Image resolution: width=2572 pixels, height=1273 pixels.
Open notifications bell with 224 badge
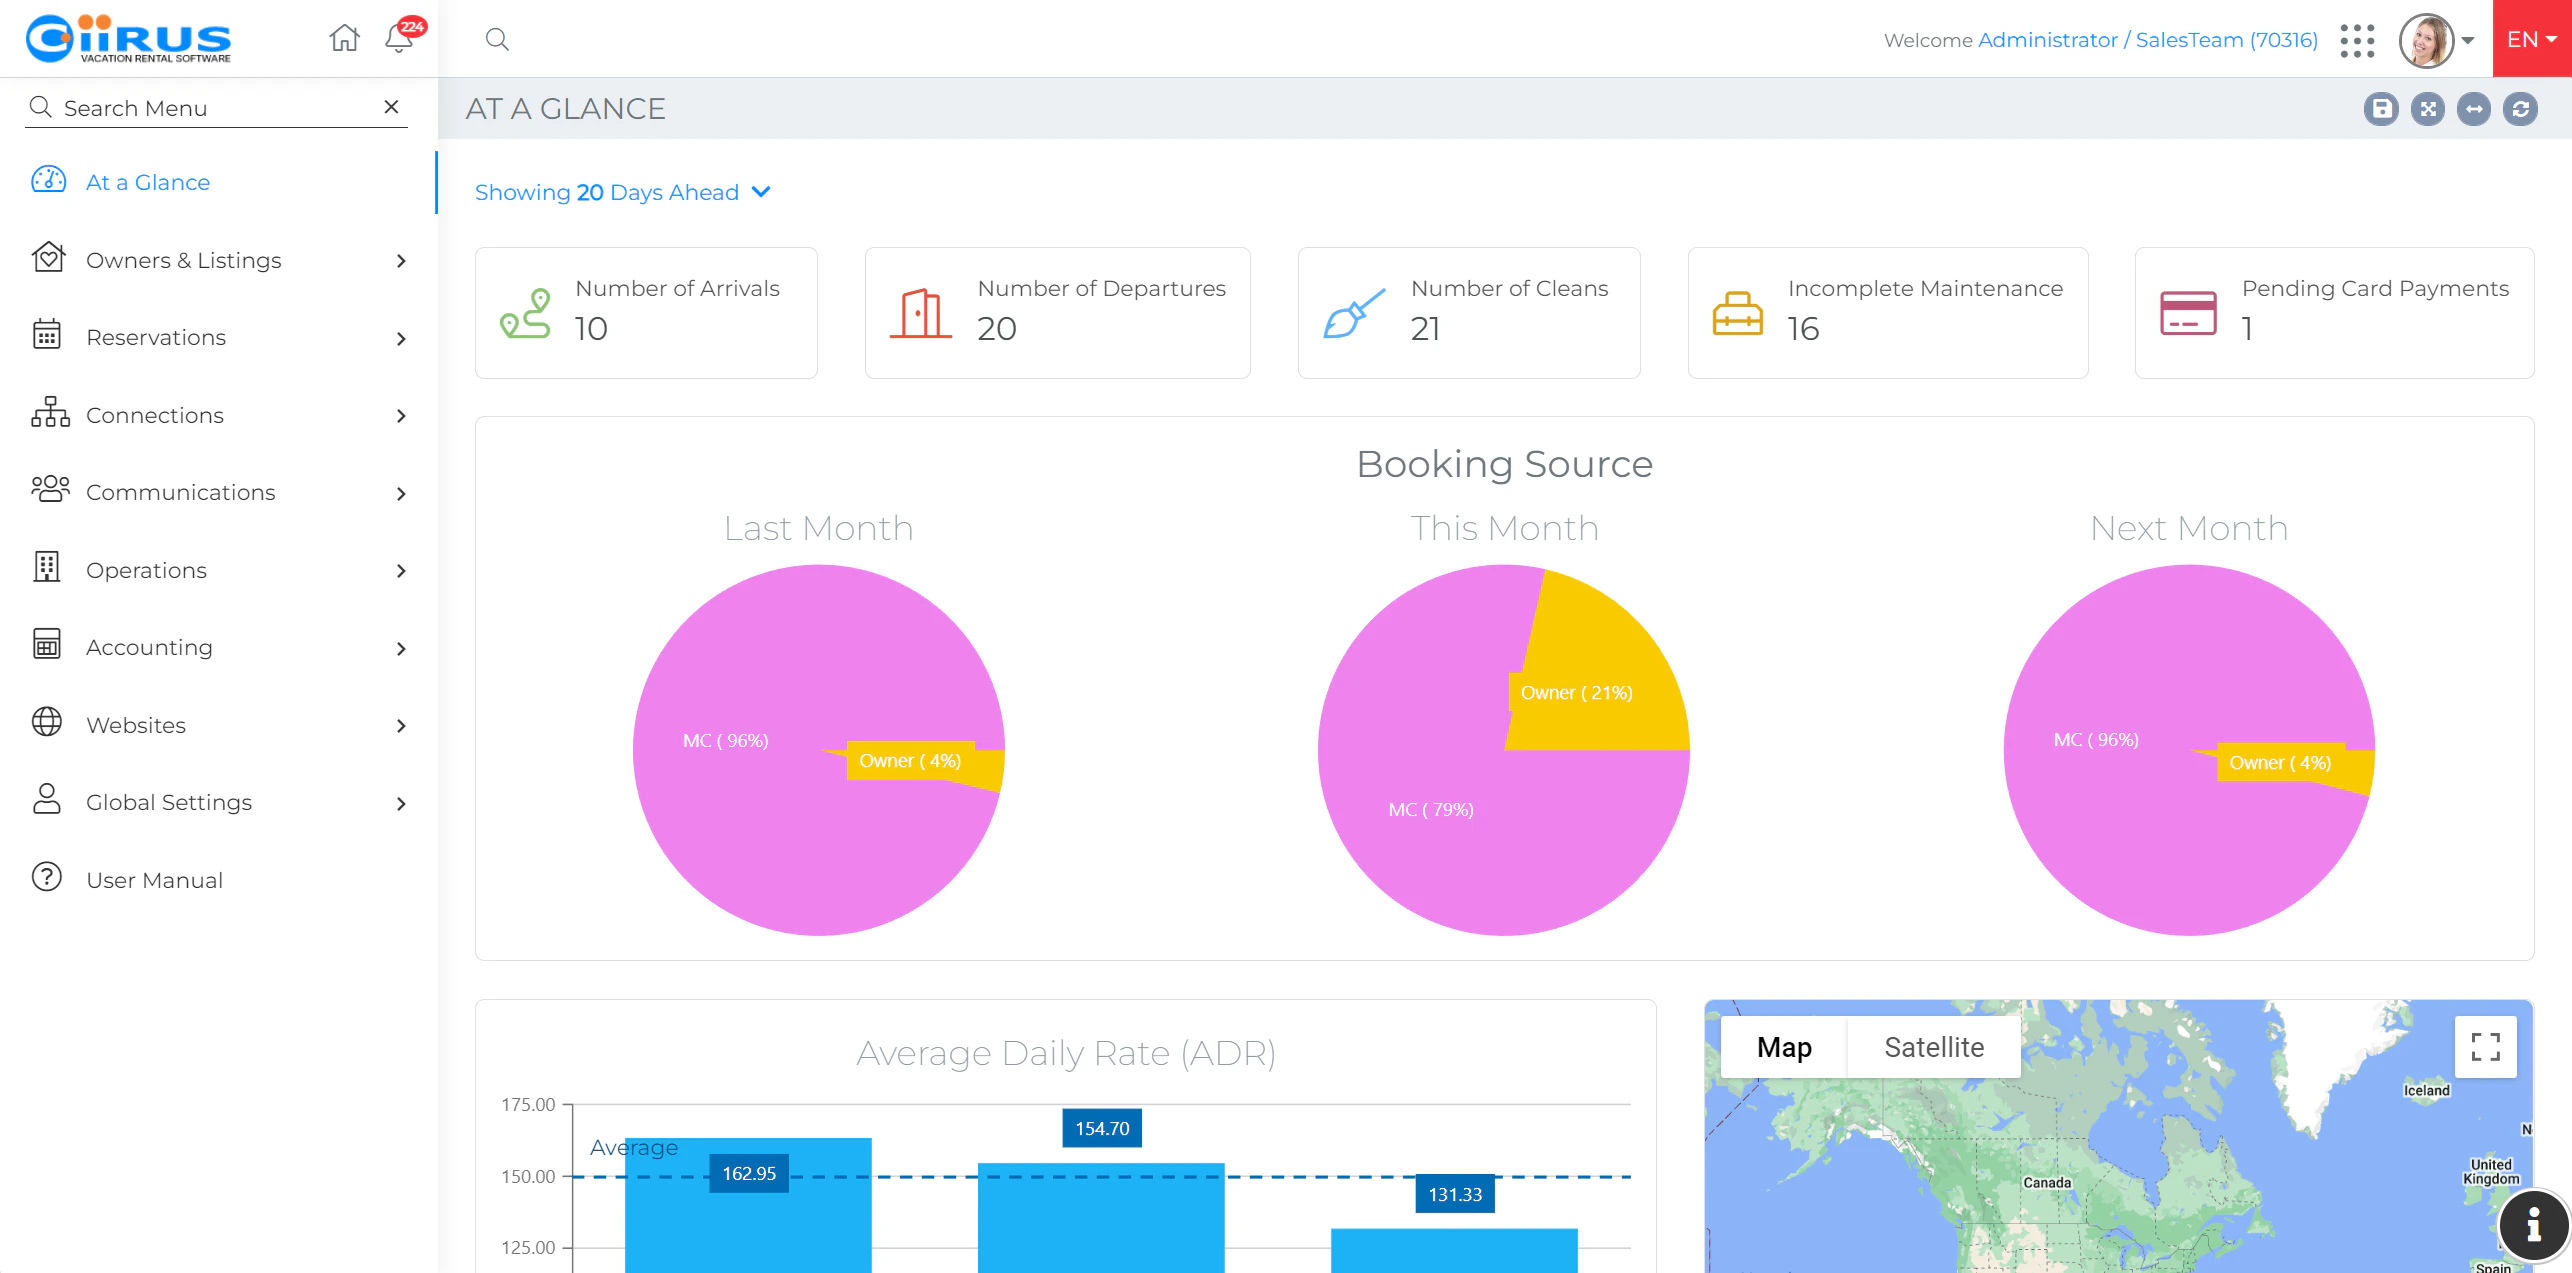[x=399, y=38]
